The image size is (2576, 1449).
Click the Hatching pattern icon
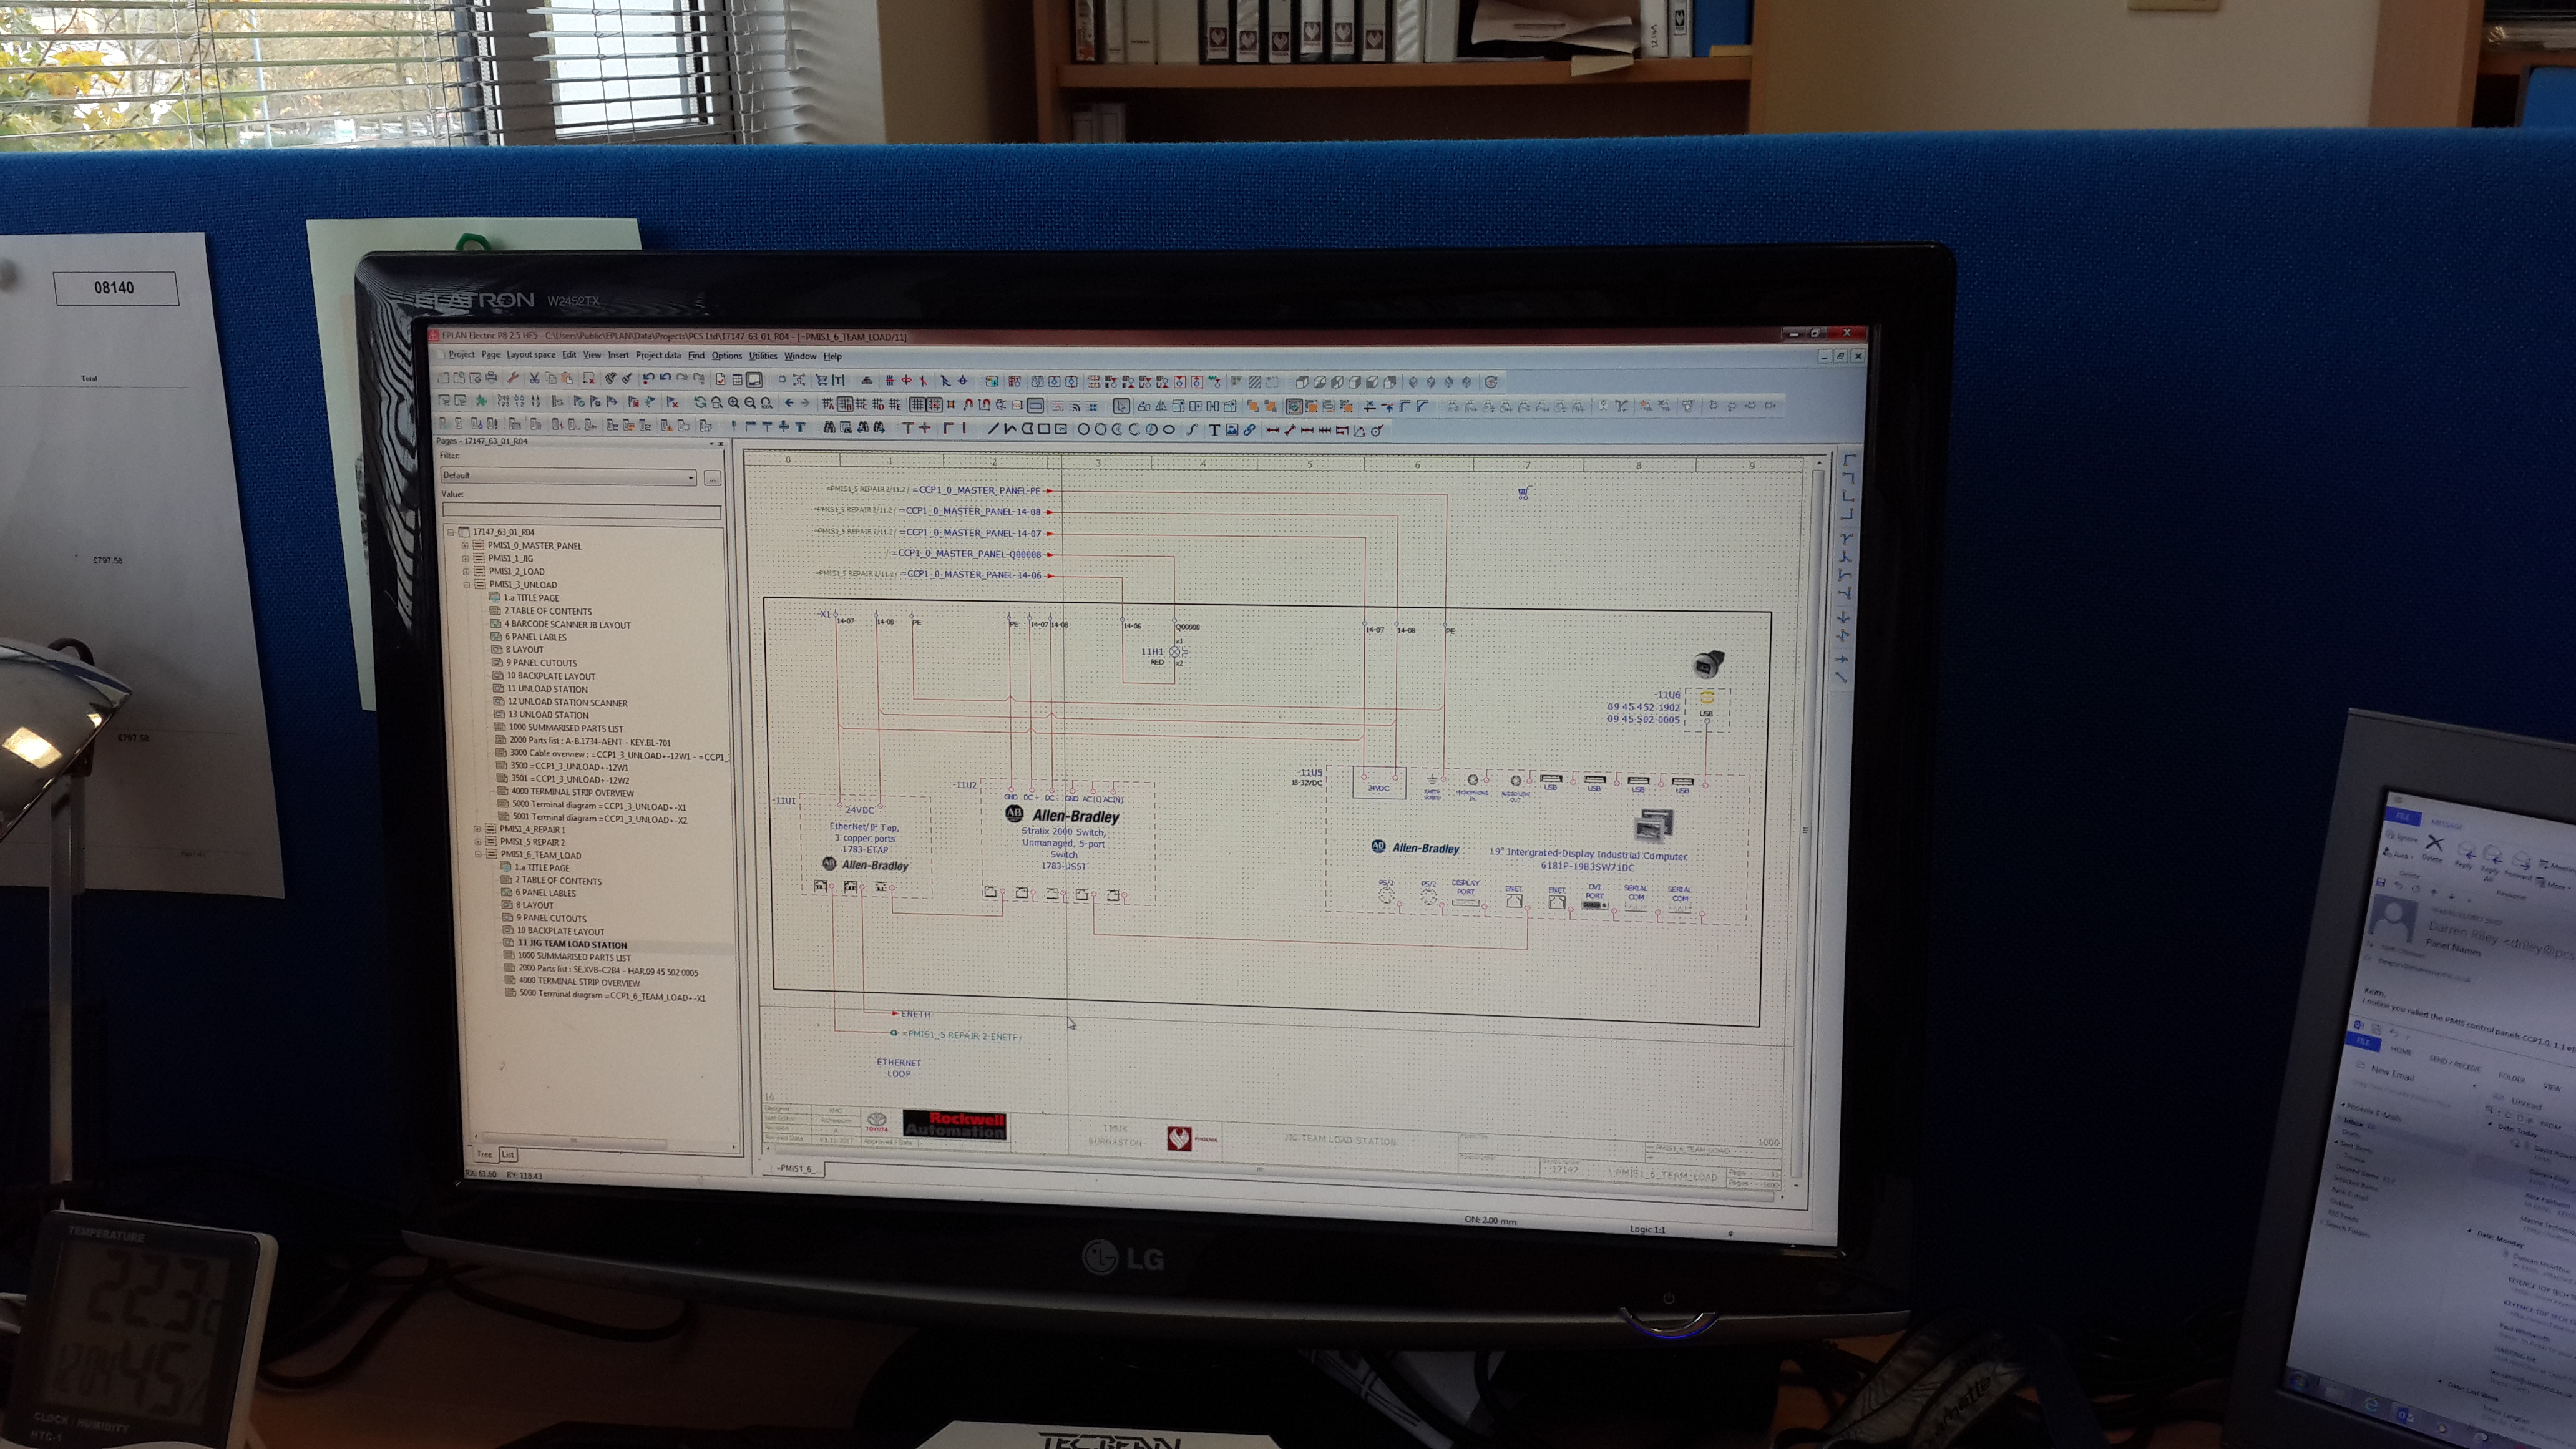[x=1255, y=382]
